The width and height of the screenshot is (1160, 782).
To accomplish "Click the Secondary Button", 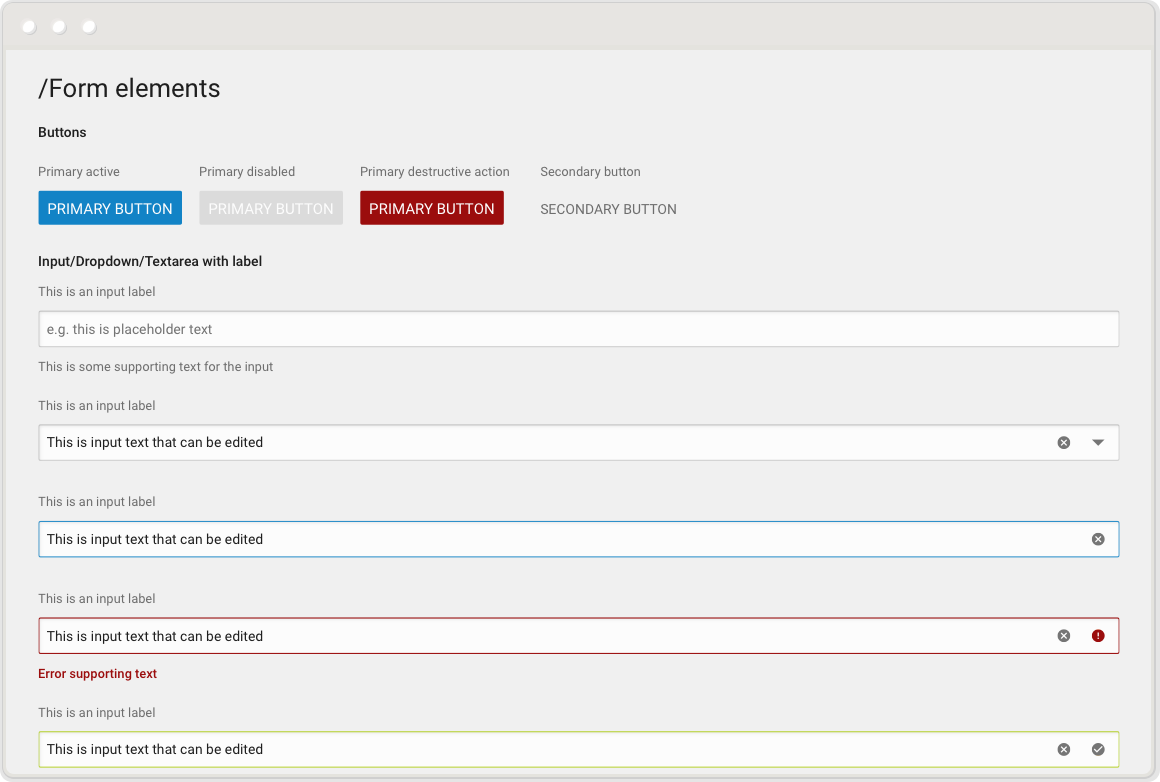I will pyautogui.click(x=608, y=209).
